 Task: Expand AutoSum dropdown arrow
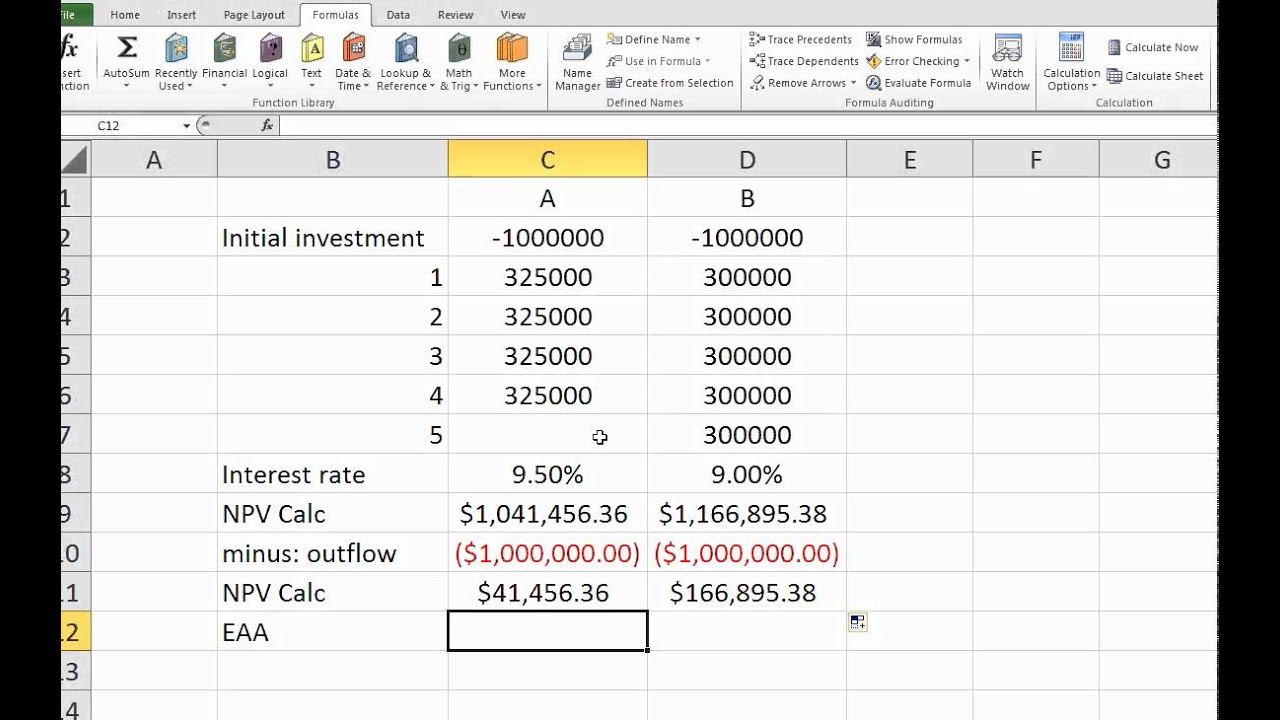coord(126,87)
